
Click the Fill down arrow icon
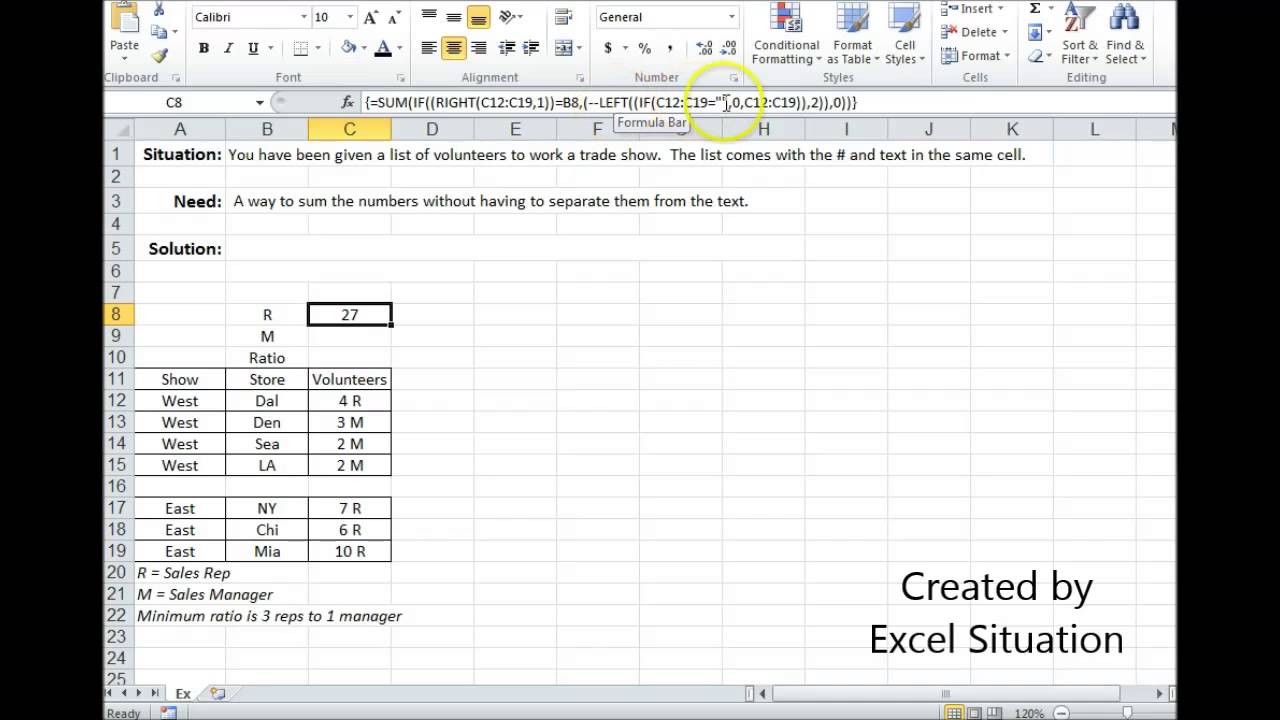1035,33
